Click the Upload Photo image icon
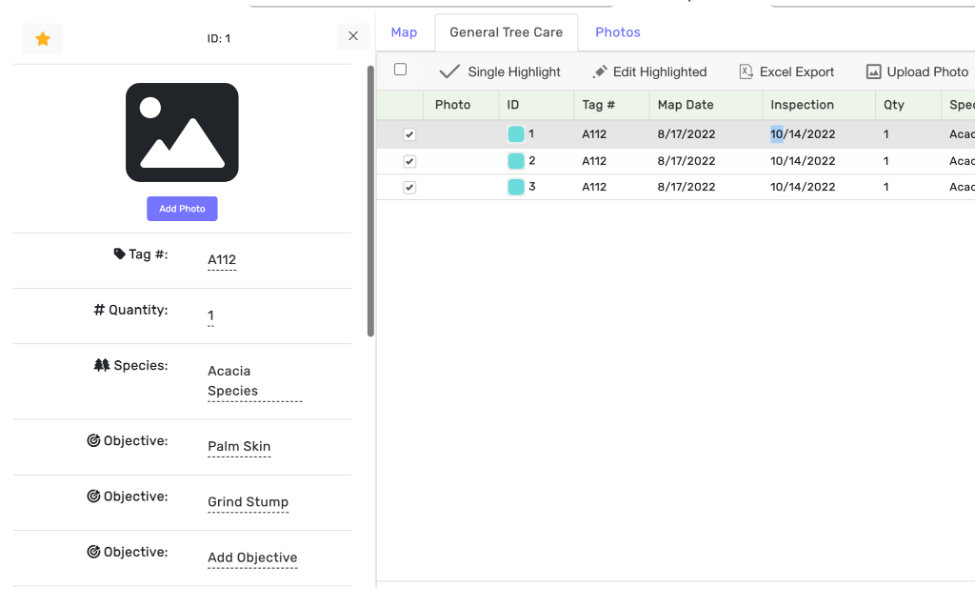Viewport: 977px width, 589px height. (x=874, y=72)
